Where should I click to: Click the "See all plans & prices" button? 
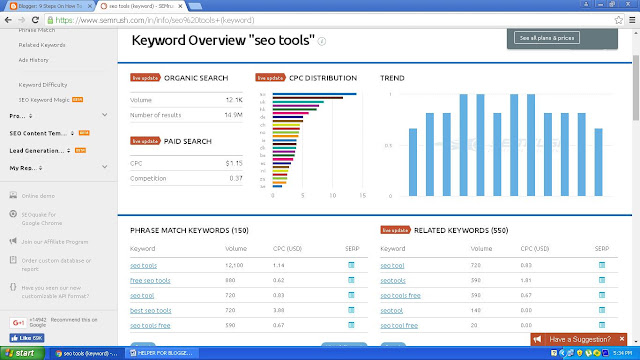coord(547,38)
